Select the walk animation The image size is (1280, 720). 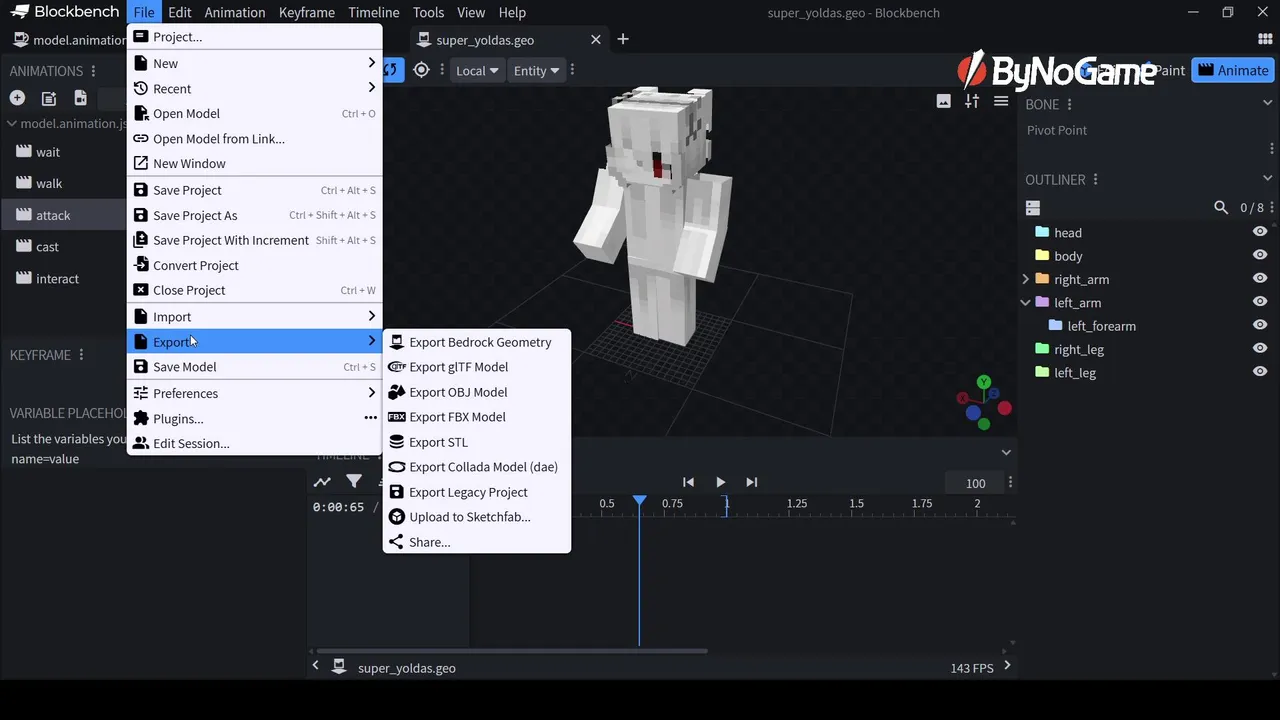[63, 183]
